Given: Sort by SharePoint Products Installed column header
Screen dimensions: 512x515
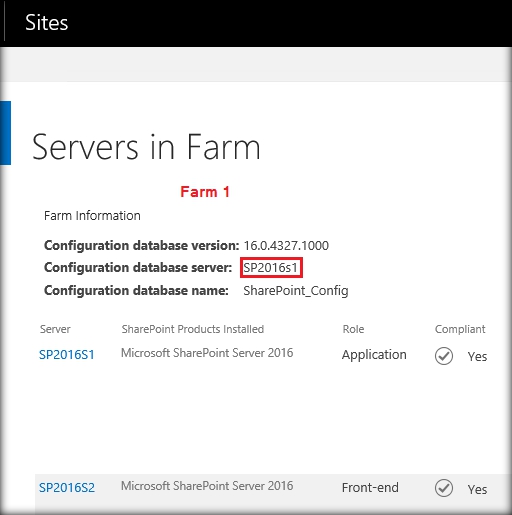Looking at the screenshot, I should 193,329.
